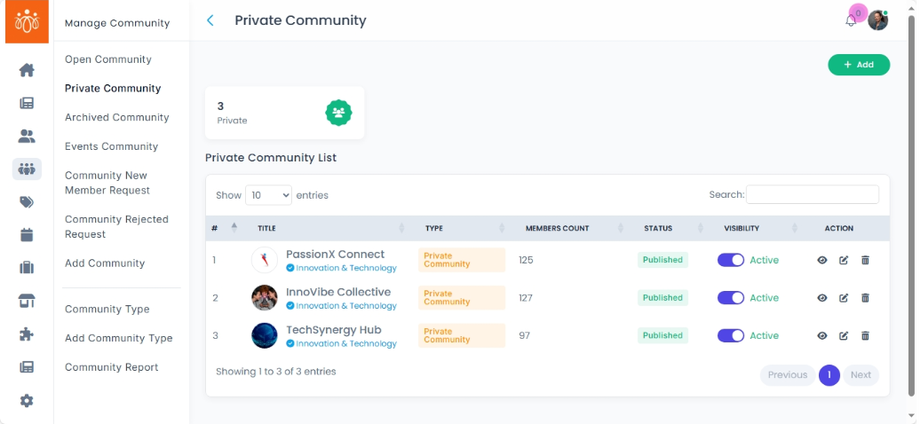Viewport: 920px width, 424px height.
Task: Click the back arrow beside Private Community
Action: pos(210,20)
